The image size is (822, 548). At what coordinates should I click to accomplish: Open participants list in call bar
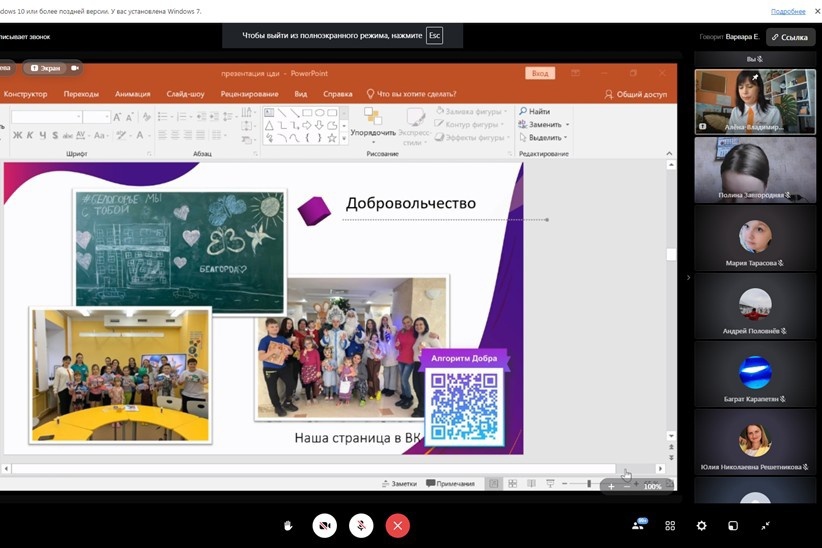639,525
